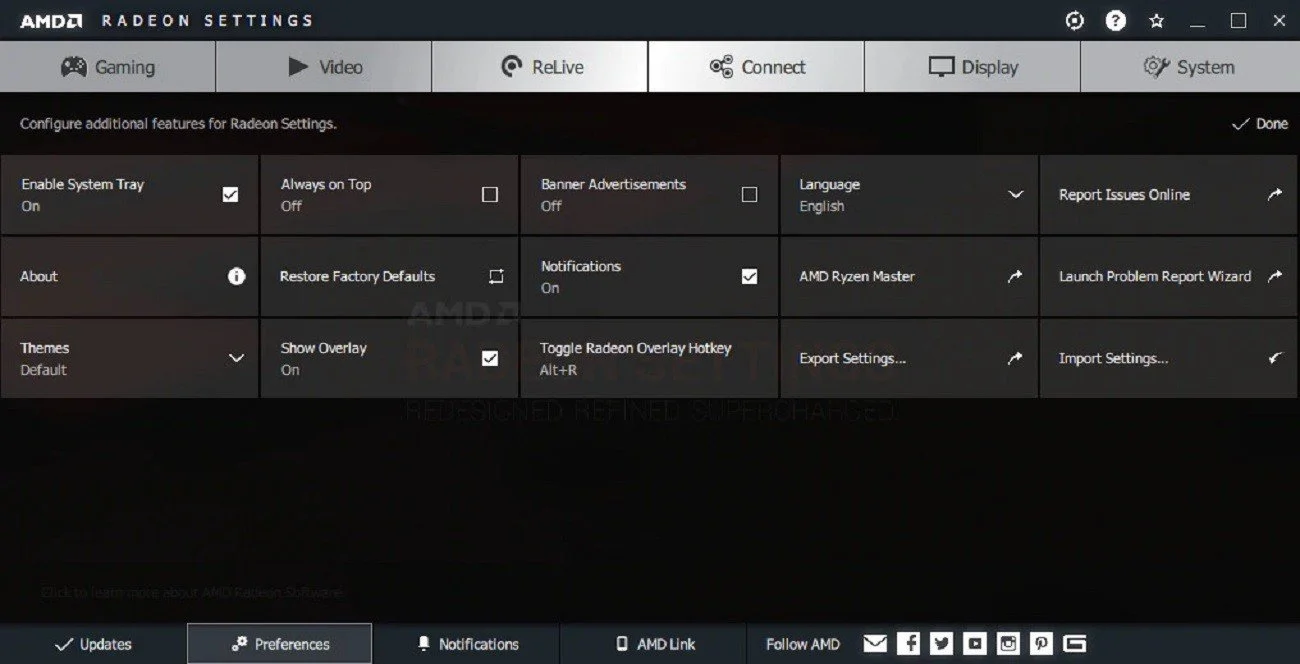Open the AMD Link footer section
This screenshot has height=664, width=1300.
pyautogui.click(x=654, y=643)
